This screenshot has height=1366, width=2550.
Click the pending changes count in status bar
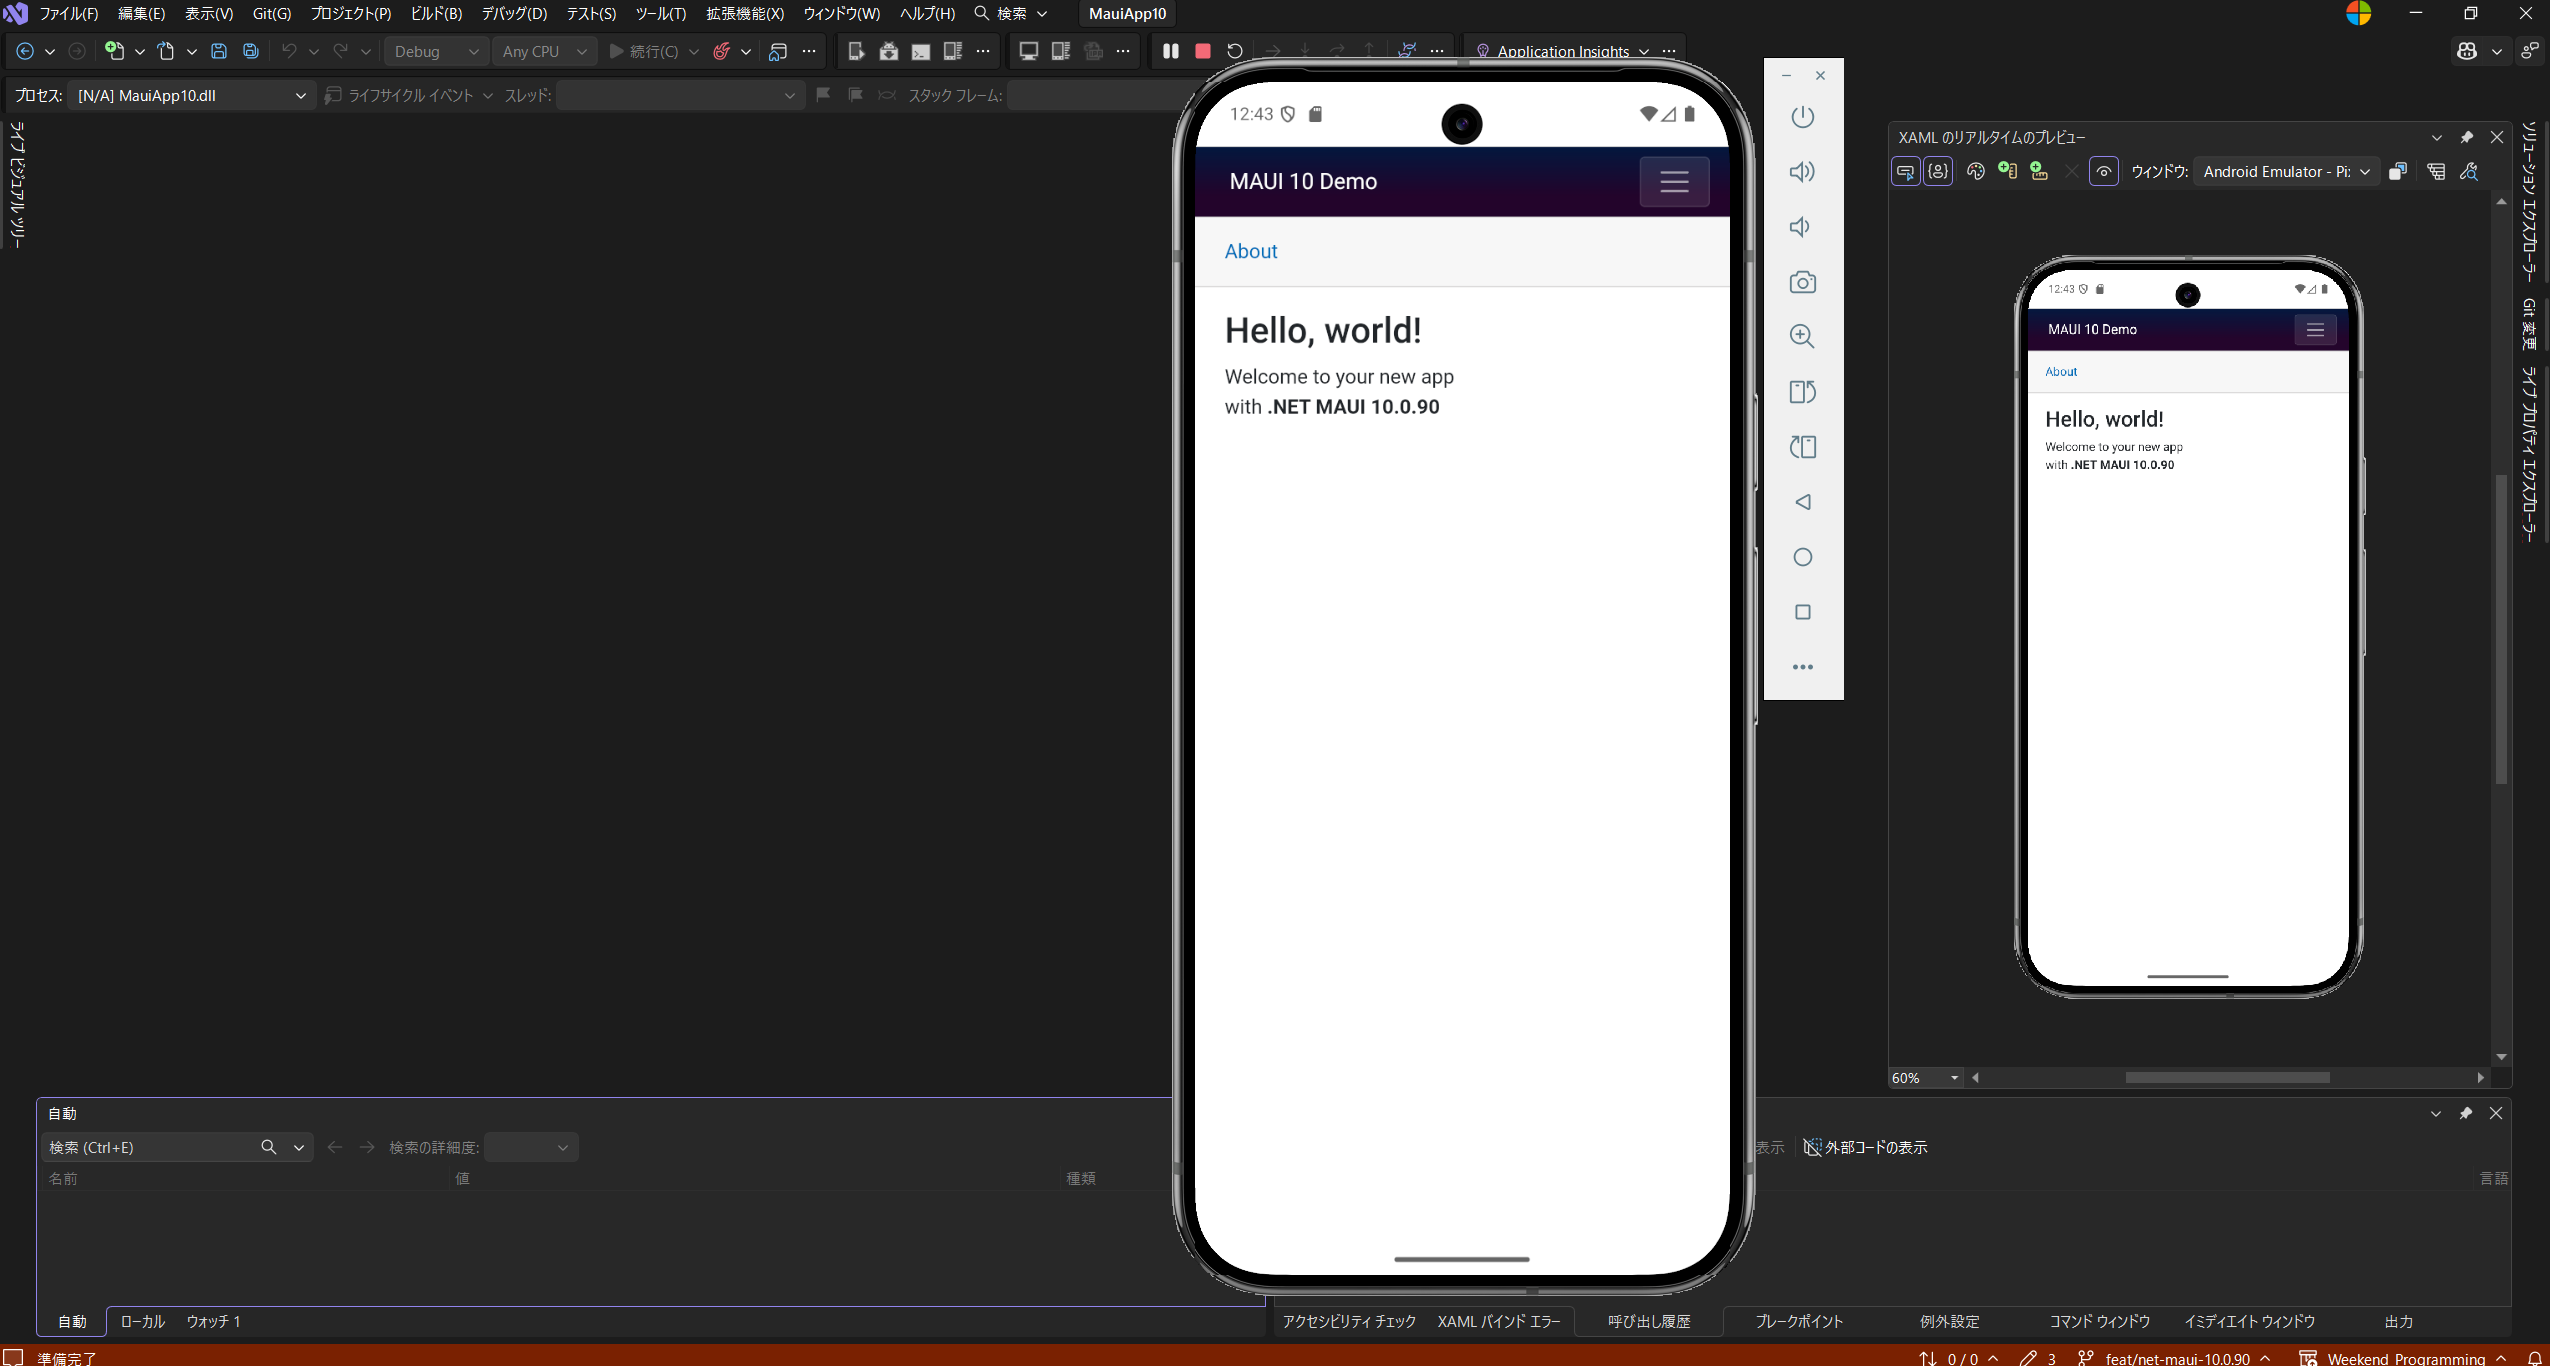point(2037,1357)
